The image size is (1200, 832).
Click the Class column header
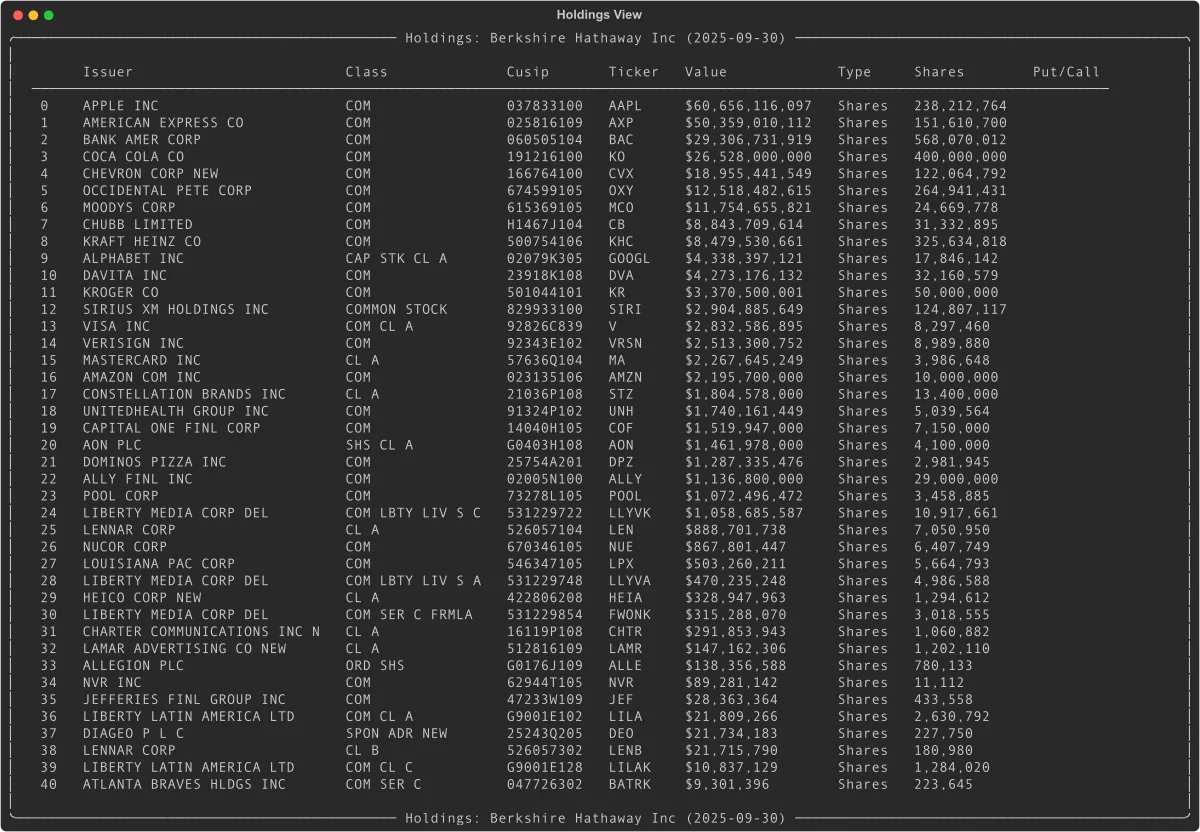click(366, 72)
